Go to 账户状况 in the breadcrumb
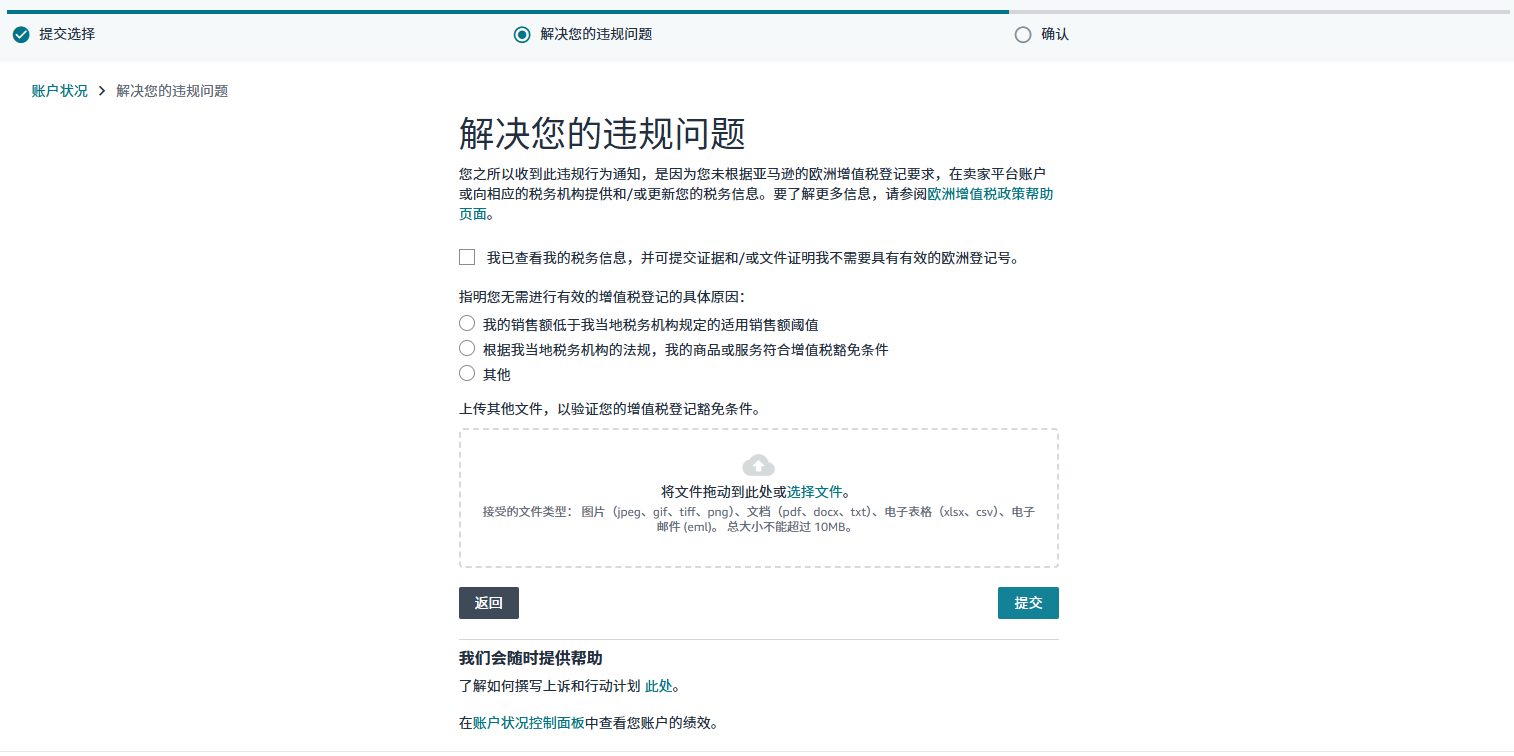The width and height of the screenshot is (1514, 756). click(60, 91)
